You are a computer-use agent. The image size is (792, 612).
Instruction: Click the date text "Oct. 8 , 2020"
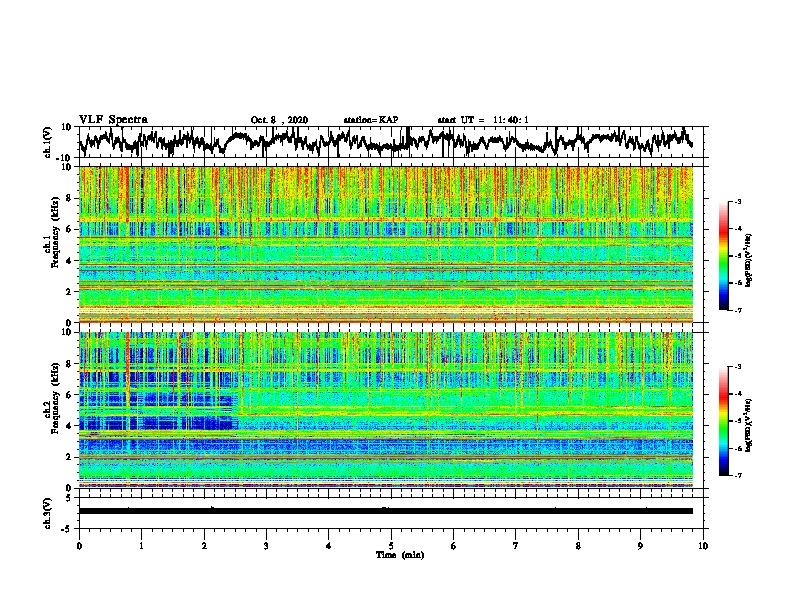(x=279, y=120)
